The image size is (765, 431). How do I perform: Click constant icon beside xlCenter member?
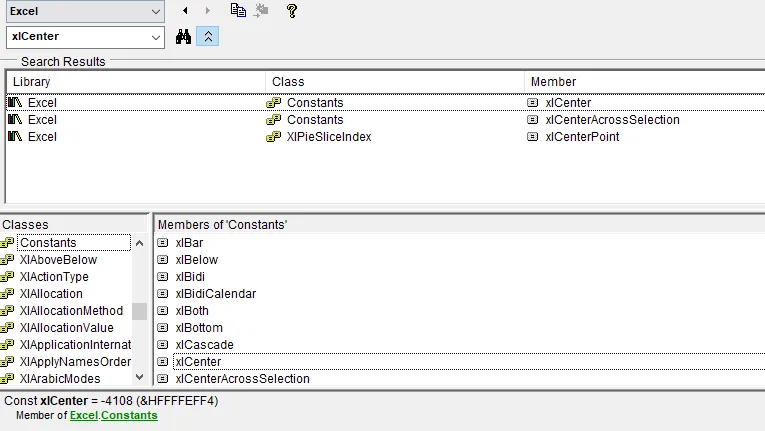pos(162,362)
